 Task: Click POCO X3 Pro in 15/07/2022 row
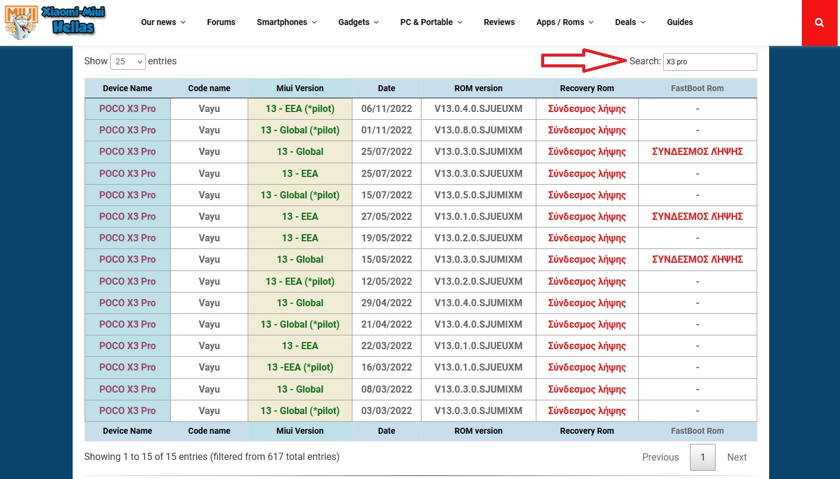(x=128, y=195)
